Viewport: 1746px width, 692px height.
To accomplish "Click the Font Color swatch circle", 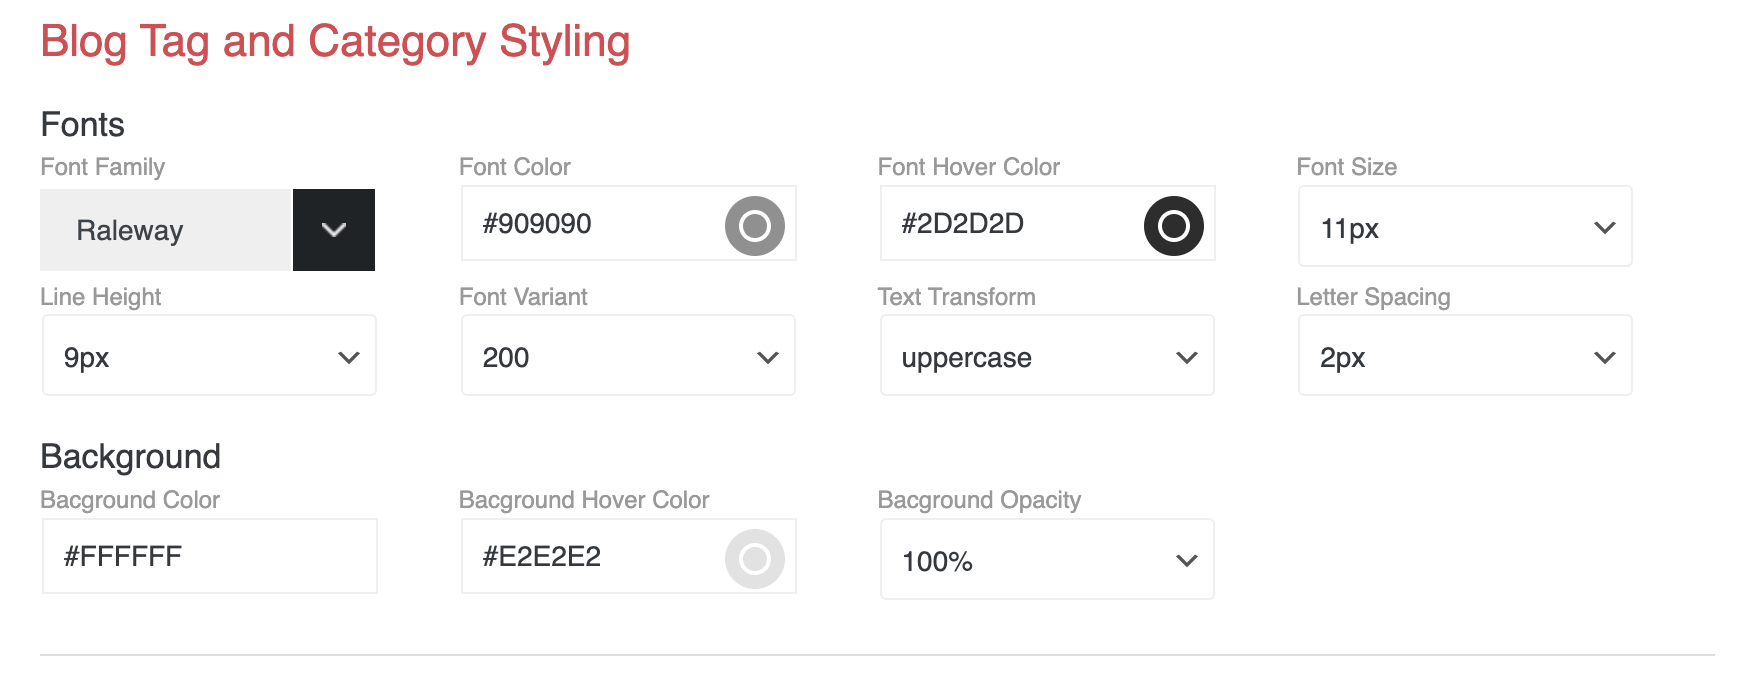I will [754, 226].
